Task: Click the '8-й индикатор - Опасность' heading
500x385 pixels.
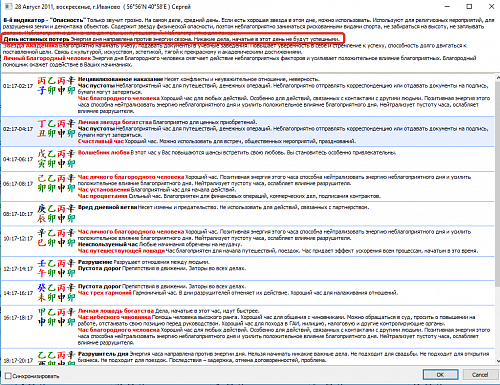Action: [45, 20]
